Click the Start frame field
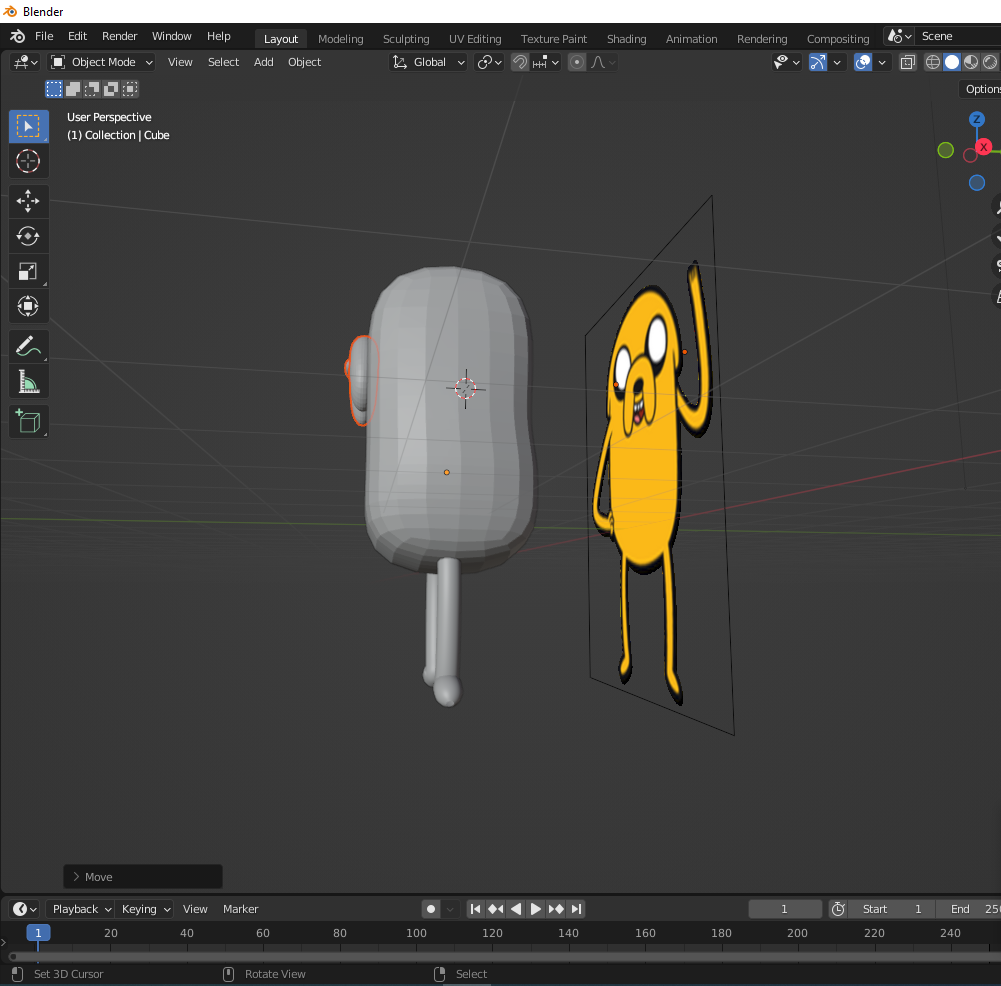1001x986 pixels. pos(892,909)
